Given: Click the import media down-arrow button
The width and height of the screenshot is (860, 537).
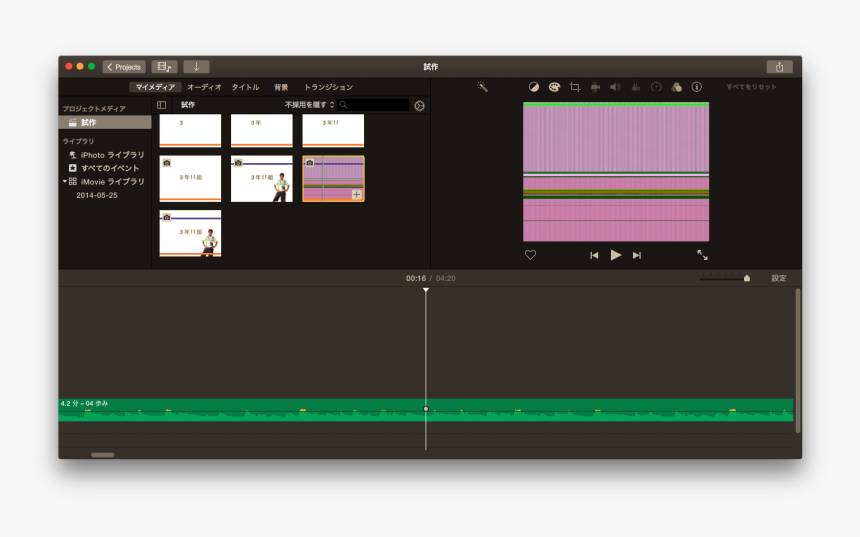Looking at the screenshot, I should (x=196, y=66).
